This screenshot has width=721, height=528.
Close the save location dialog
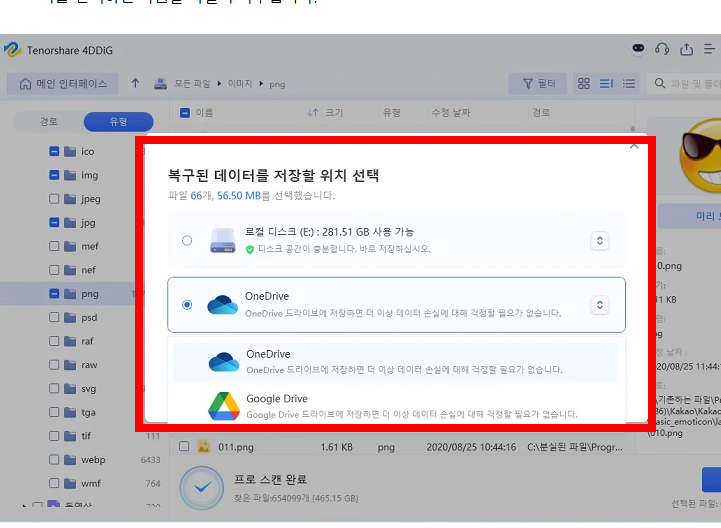click(634, 146)
